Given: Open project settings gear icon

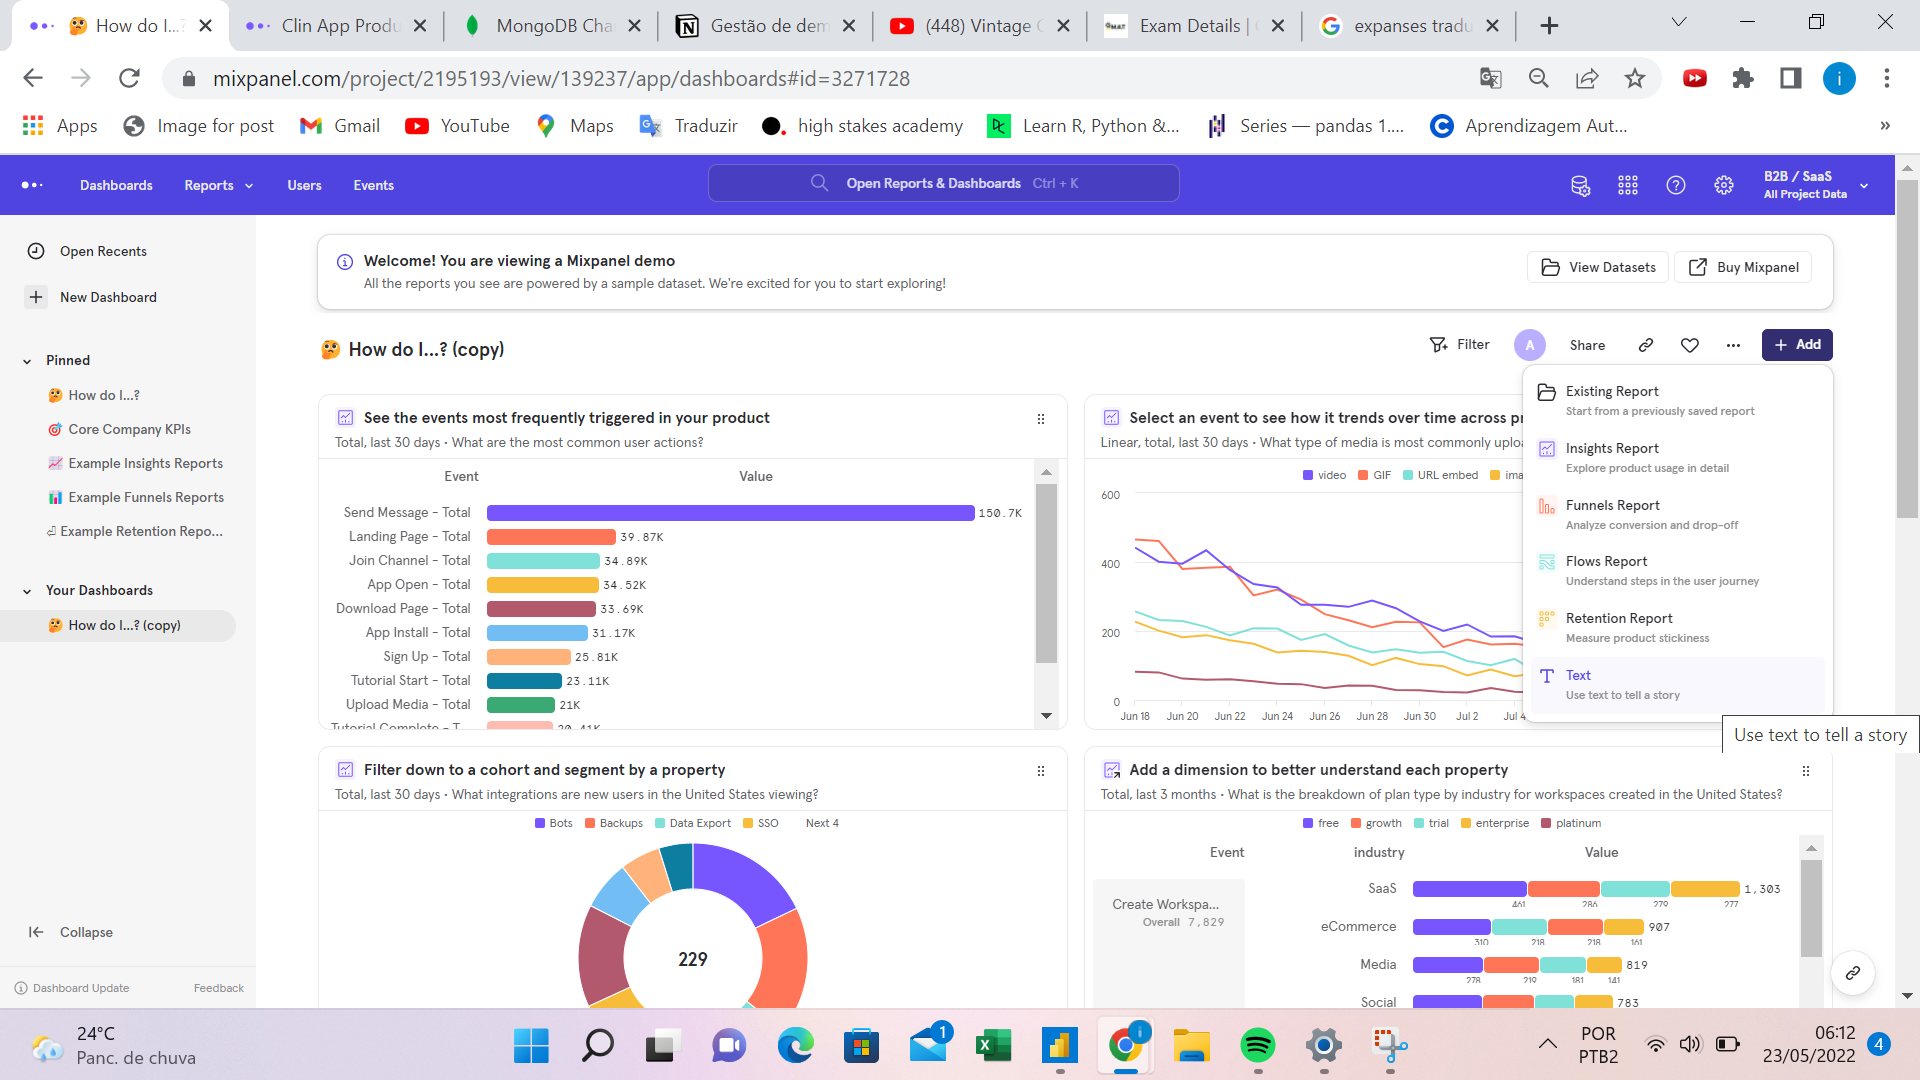Looking at the screenshot, I should pos(1724,185).
